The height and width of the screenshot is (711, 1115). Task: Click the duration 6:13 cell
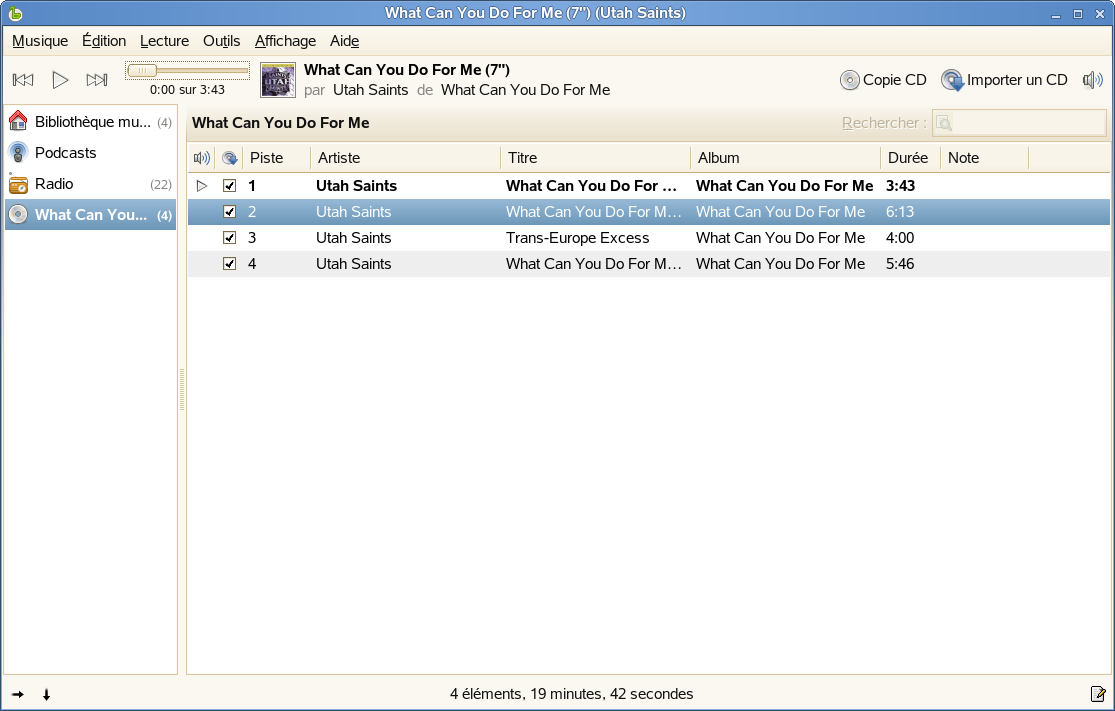pos(900,212)
